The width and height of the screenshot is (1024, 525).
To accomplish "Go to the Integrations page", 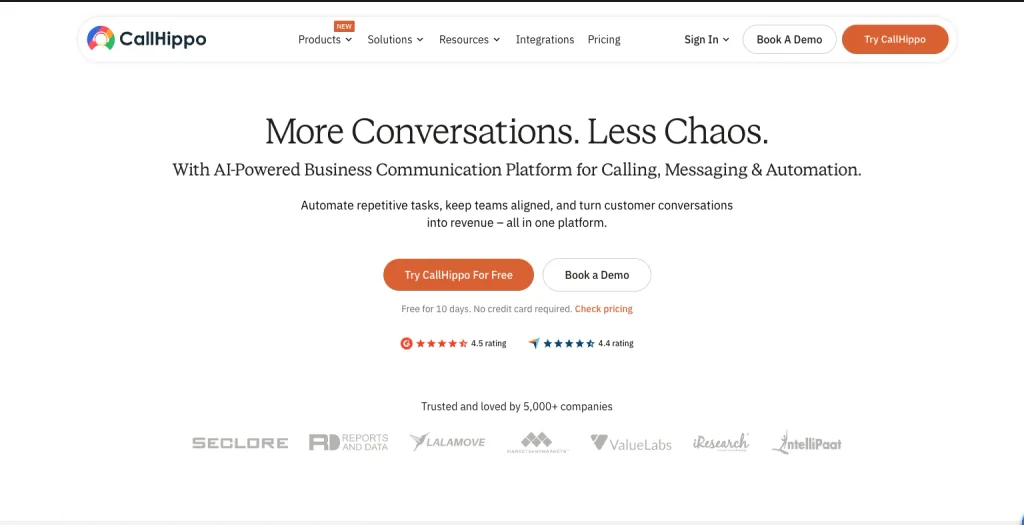I will coord(545,39).
